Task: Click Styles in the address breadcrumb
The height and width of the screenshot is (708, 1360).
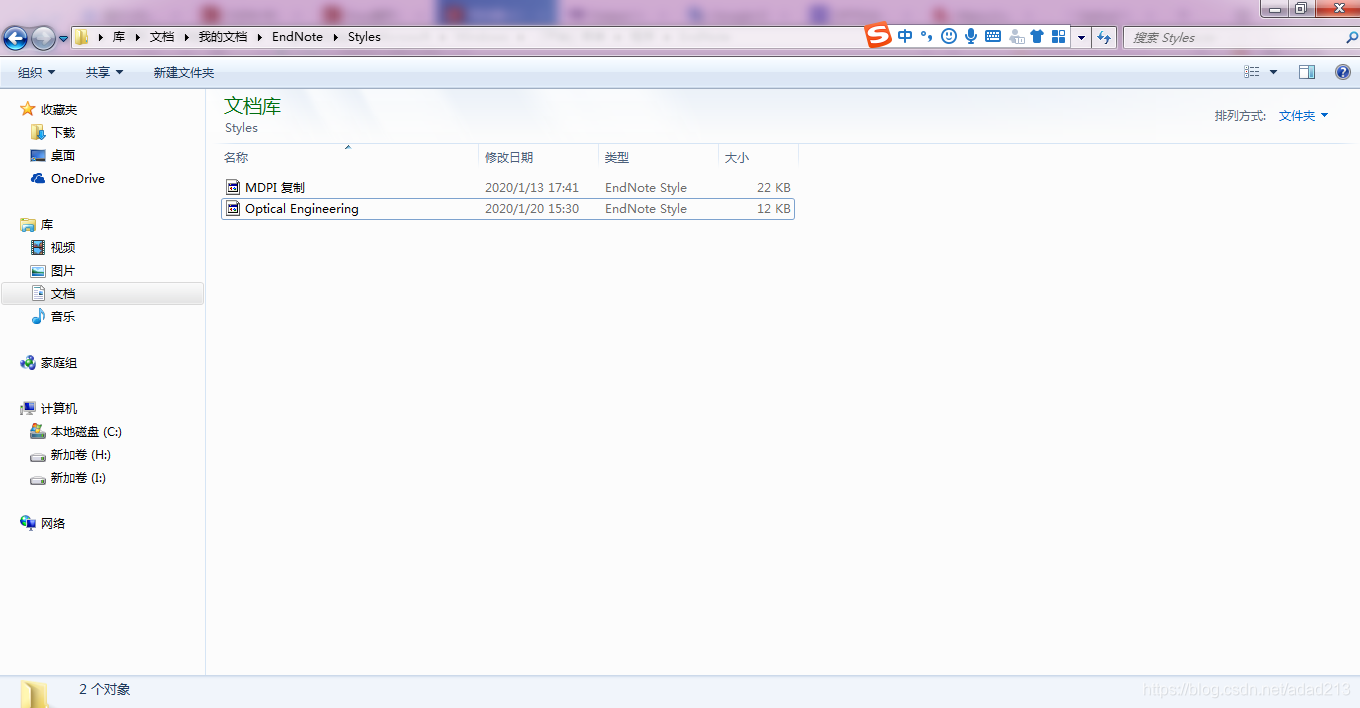Action: pyautogui.click(x=364, y=37)
